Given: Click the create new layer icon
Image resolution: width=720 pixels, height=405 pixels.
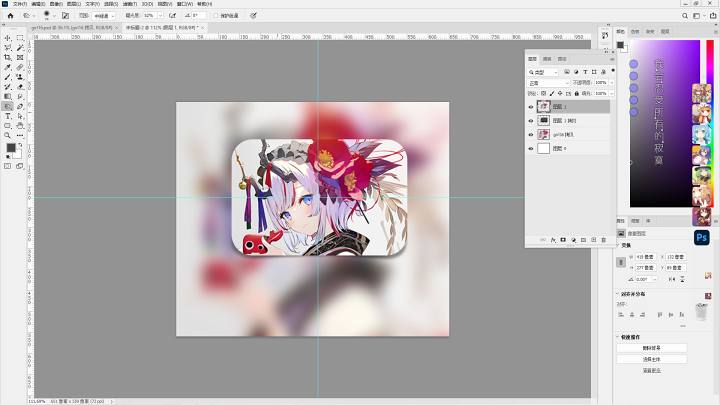Looking at the screenshot, I should [593, 240].
